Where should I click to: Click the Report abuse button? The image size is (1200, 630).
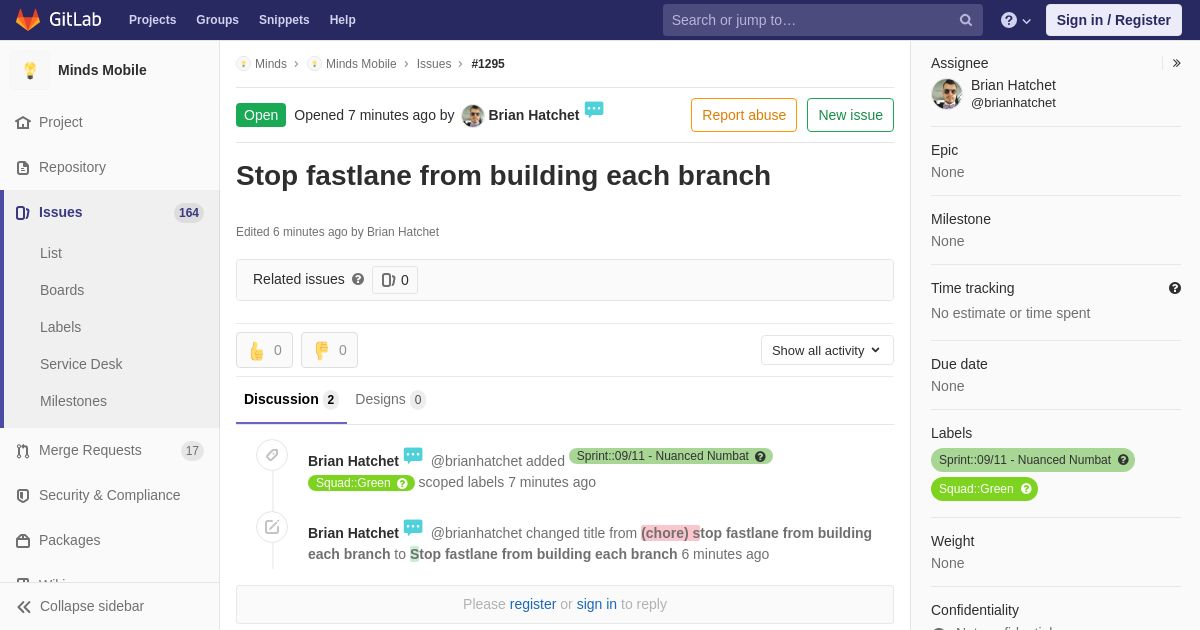click(744, 115)
